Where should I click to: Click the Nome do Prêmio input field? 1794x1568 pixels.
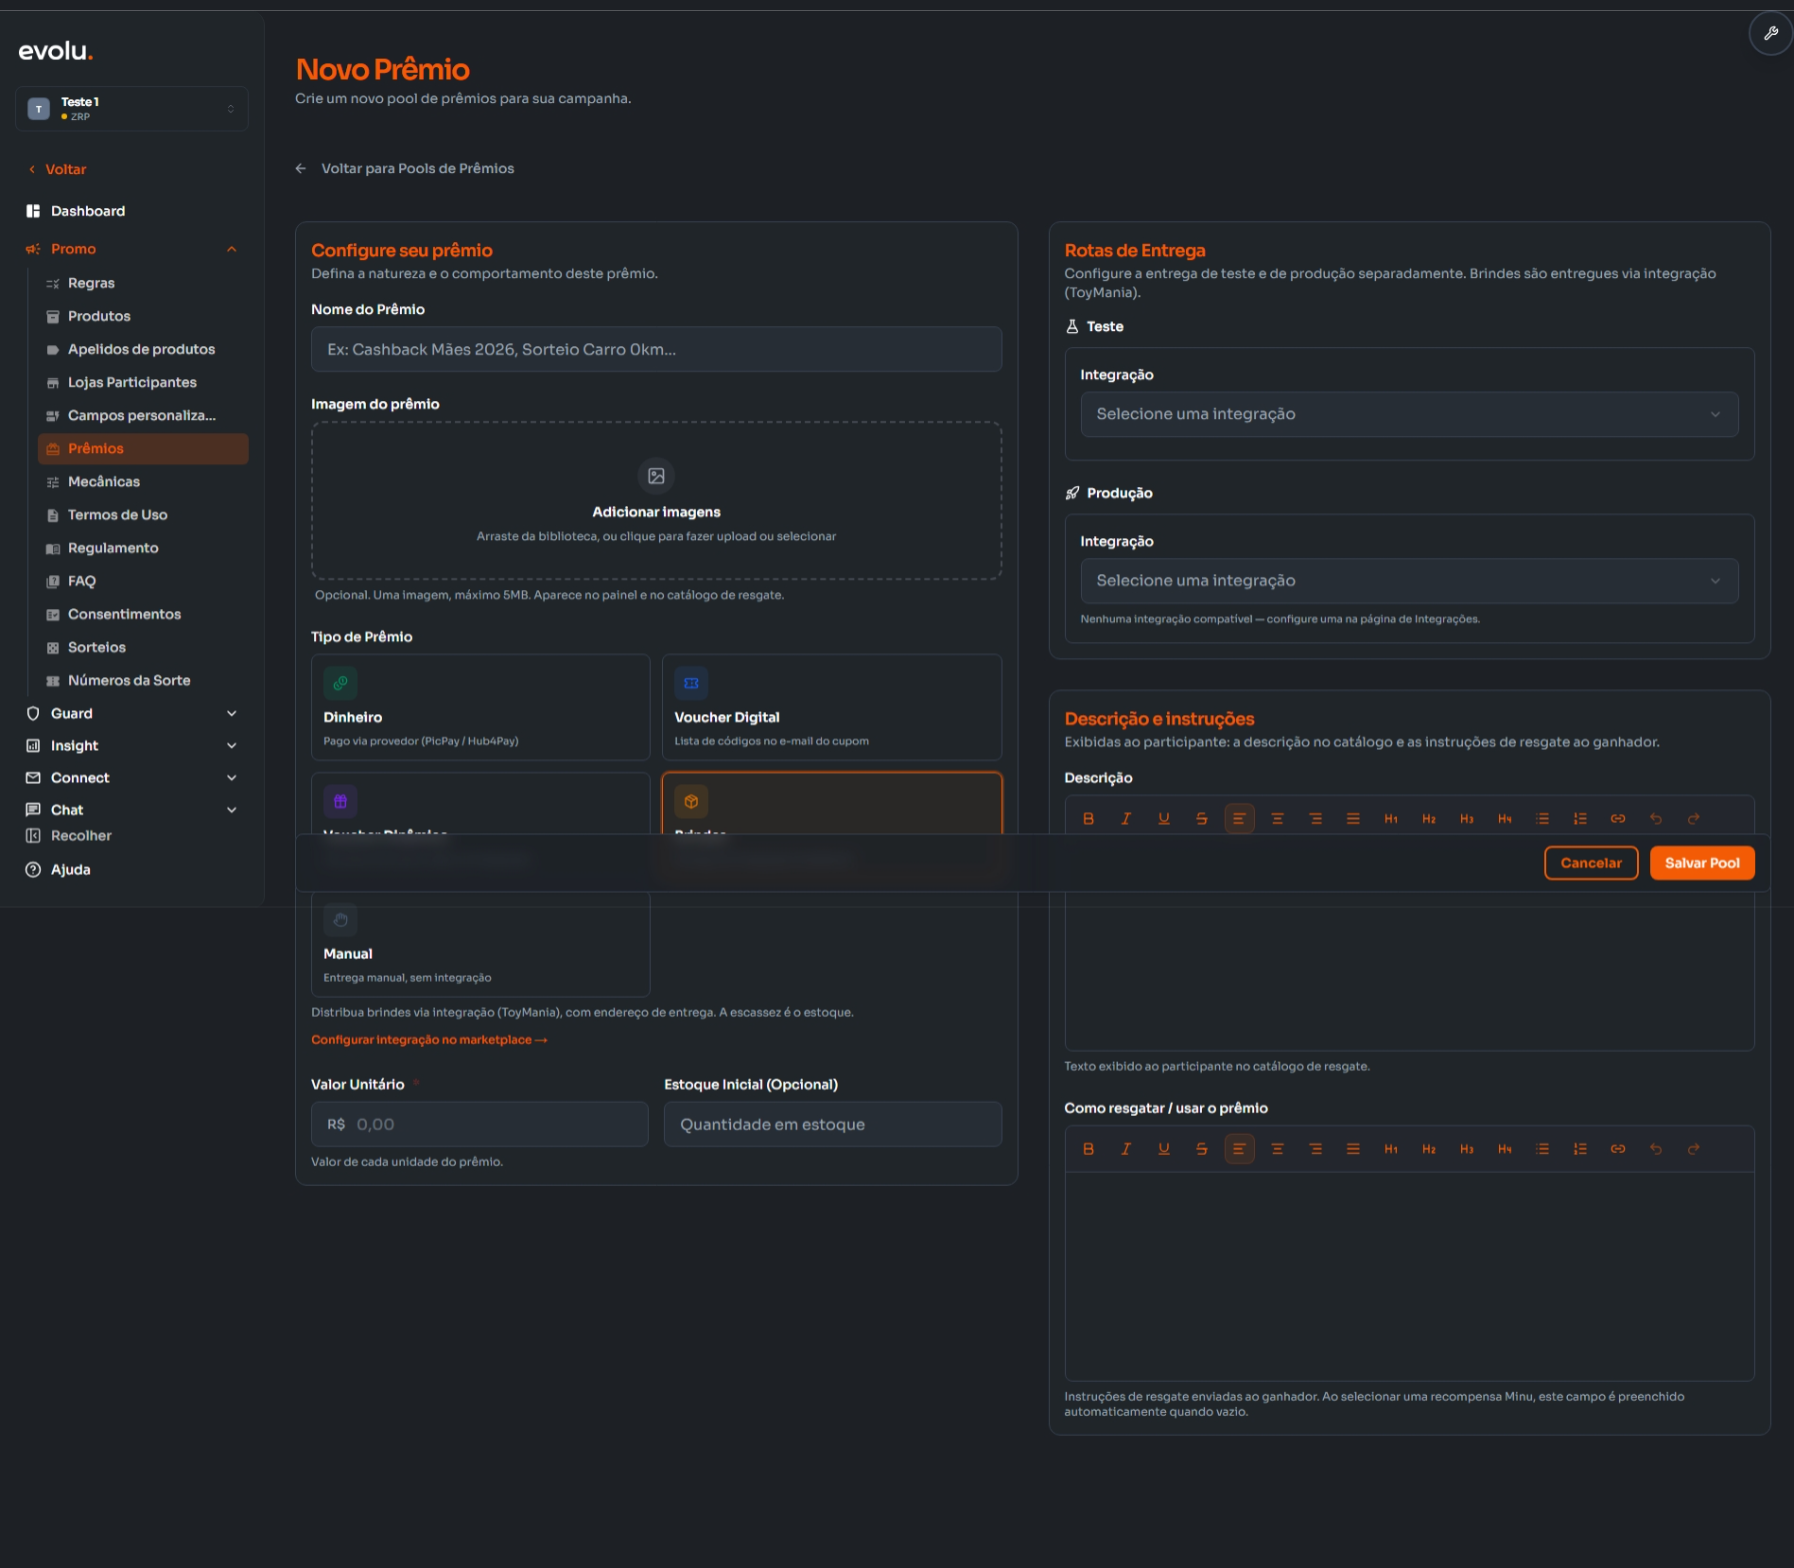pos(656,350)
